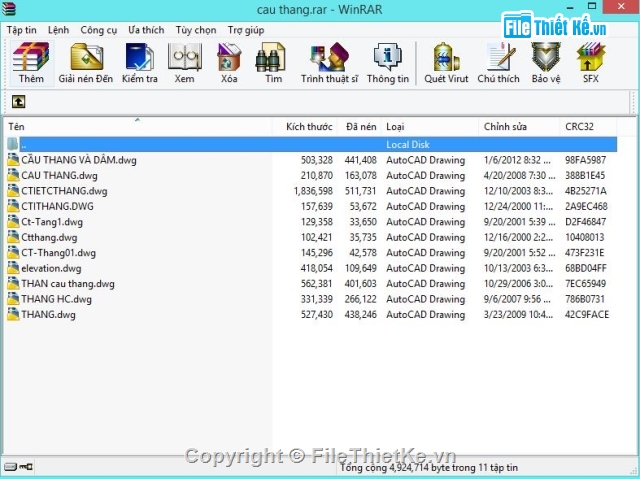The width and height of the screenshot is (640, 479).
Task: Run Quét Virut scan icon
Action: point(446,57)
